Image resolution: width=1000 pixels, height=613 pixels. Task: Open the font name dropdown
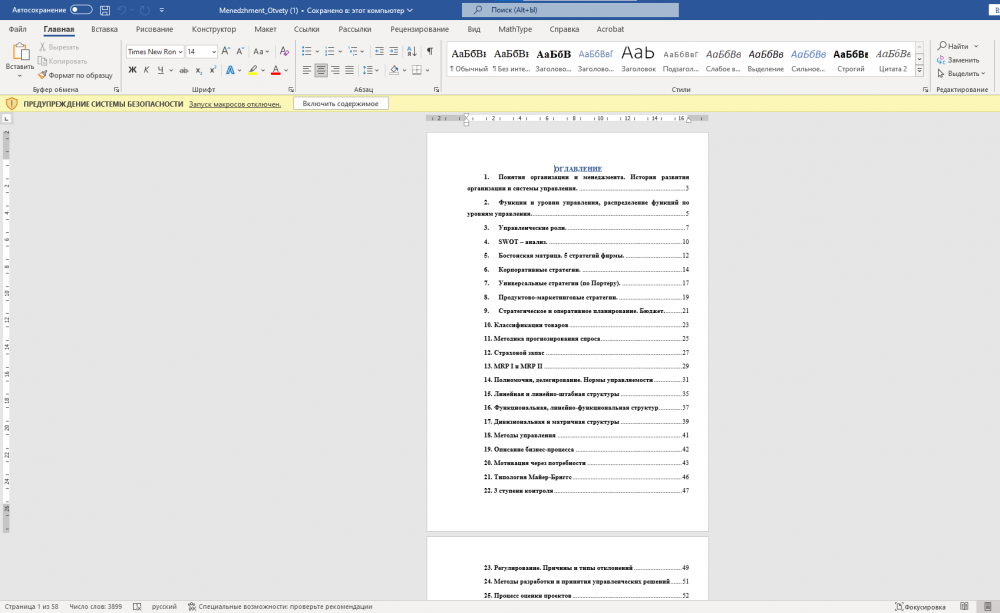coord(180,51)
